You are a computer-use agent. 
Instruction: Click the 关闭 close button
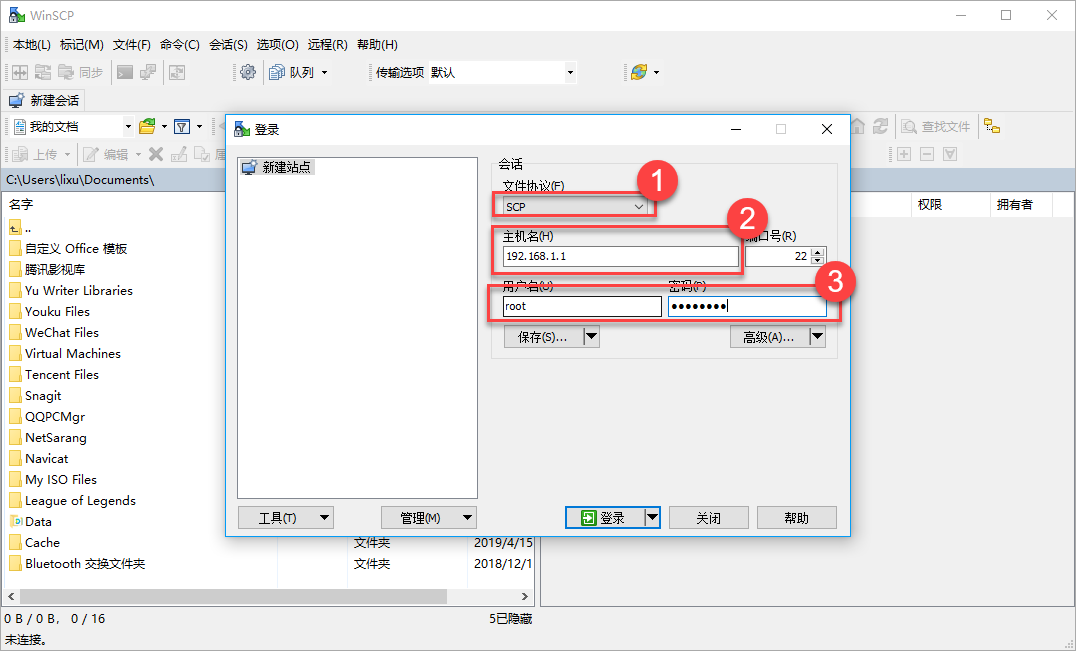tap(708, 518)
